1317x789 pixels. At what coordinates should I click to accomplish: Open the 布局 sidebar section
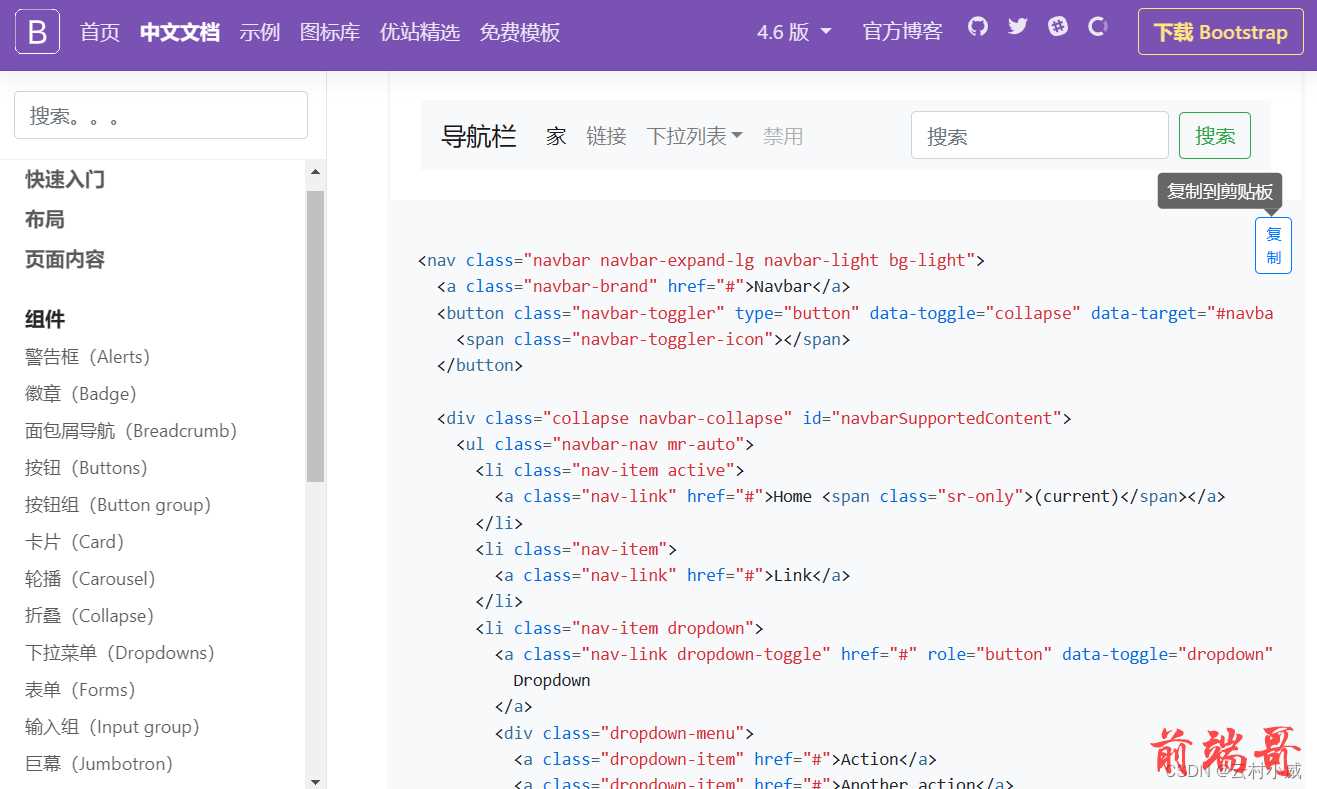tap(45, 219)
